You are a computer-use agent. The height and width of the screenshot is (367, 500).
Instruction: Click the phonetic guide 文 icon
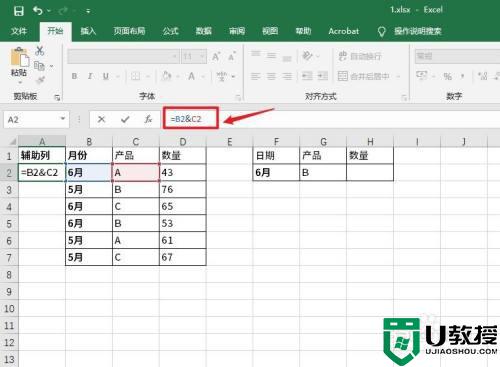point(222,77)
